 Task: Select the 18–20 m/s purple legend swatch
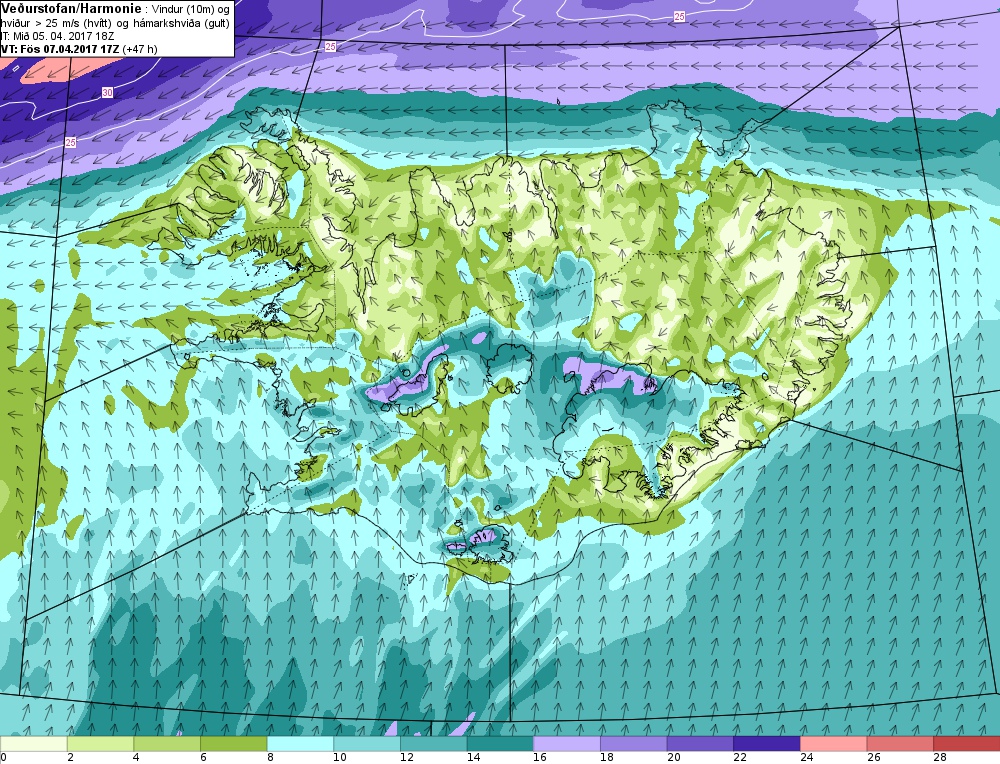pos(633,744)
